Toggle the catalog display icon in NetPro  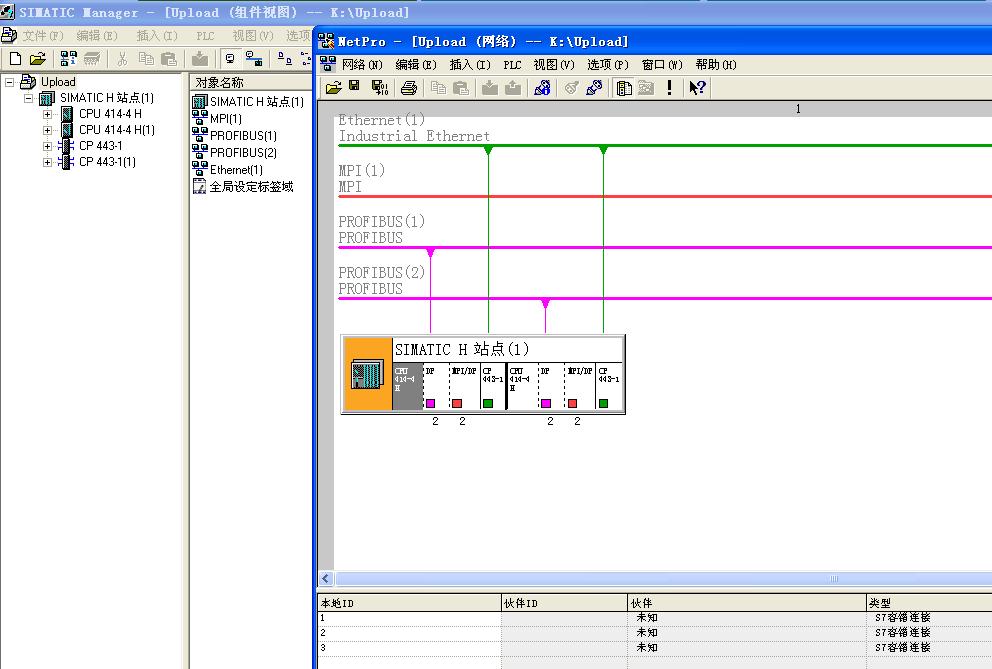624,88
